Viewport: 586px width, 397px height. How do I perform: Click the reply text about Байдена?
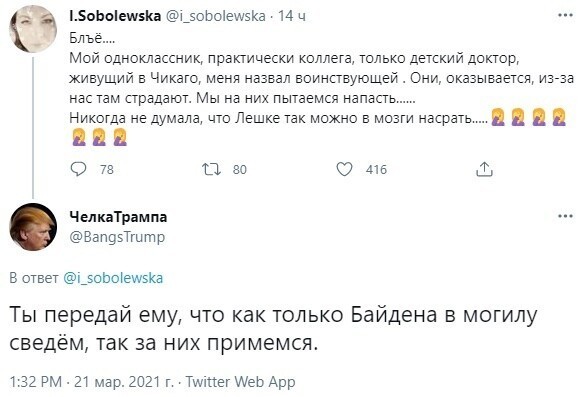pos(273,329)
